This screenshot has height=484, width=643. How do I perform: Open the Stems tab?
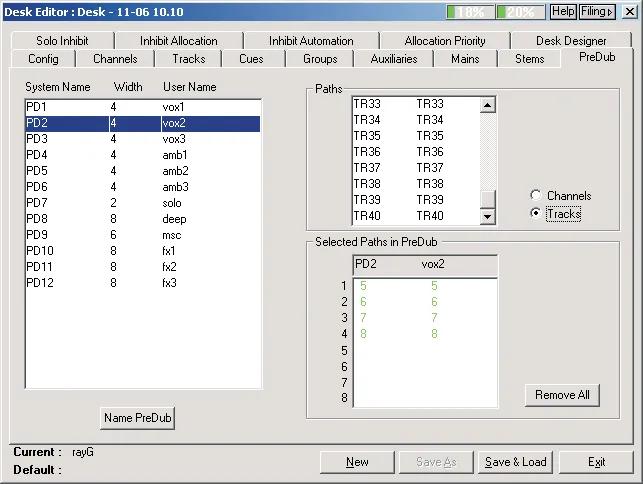[x=529, y=59]
